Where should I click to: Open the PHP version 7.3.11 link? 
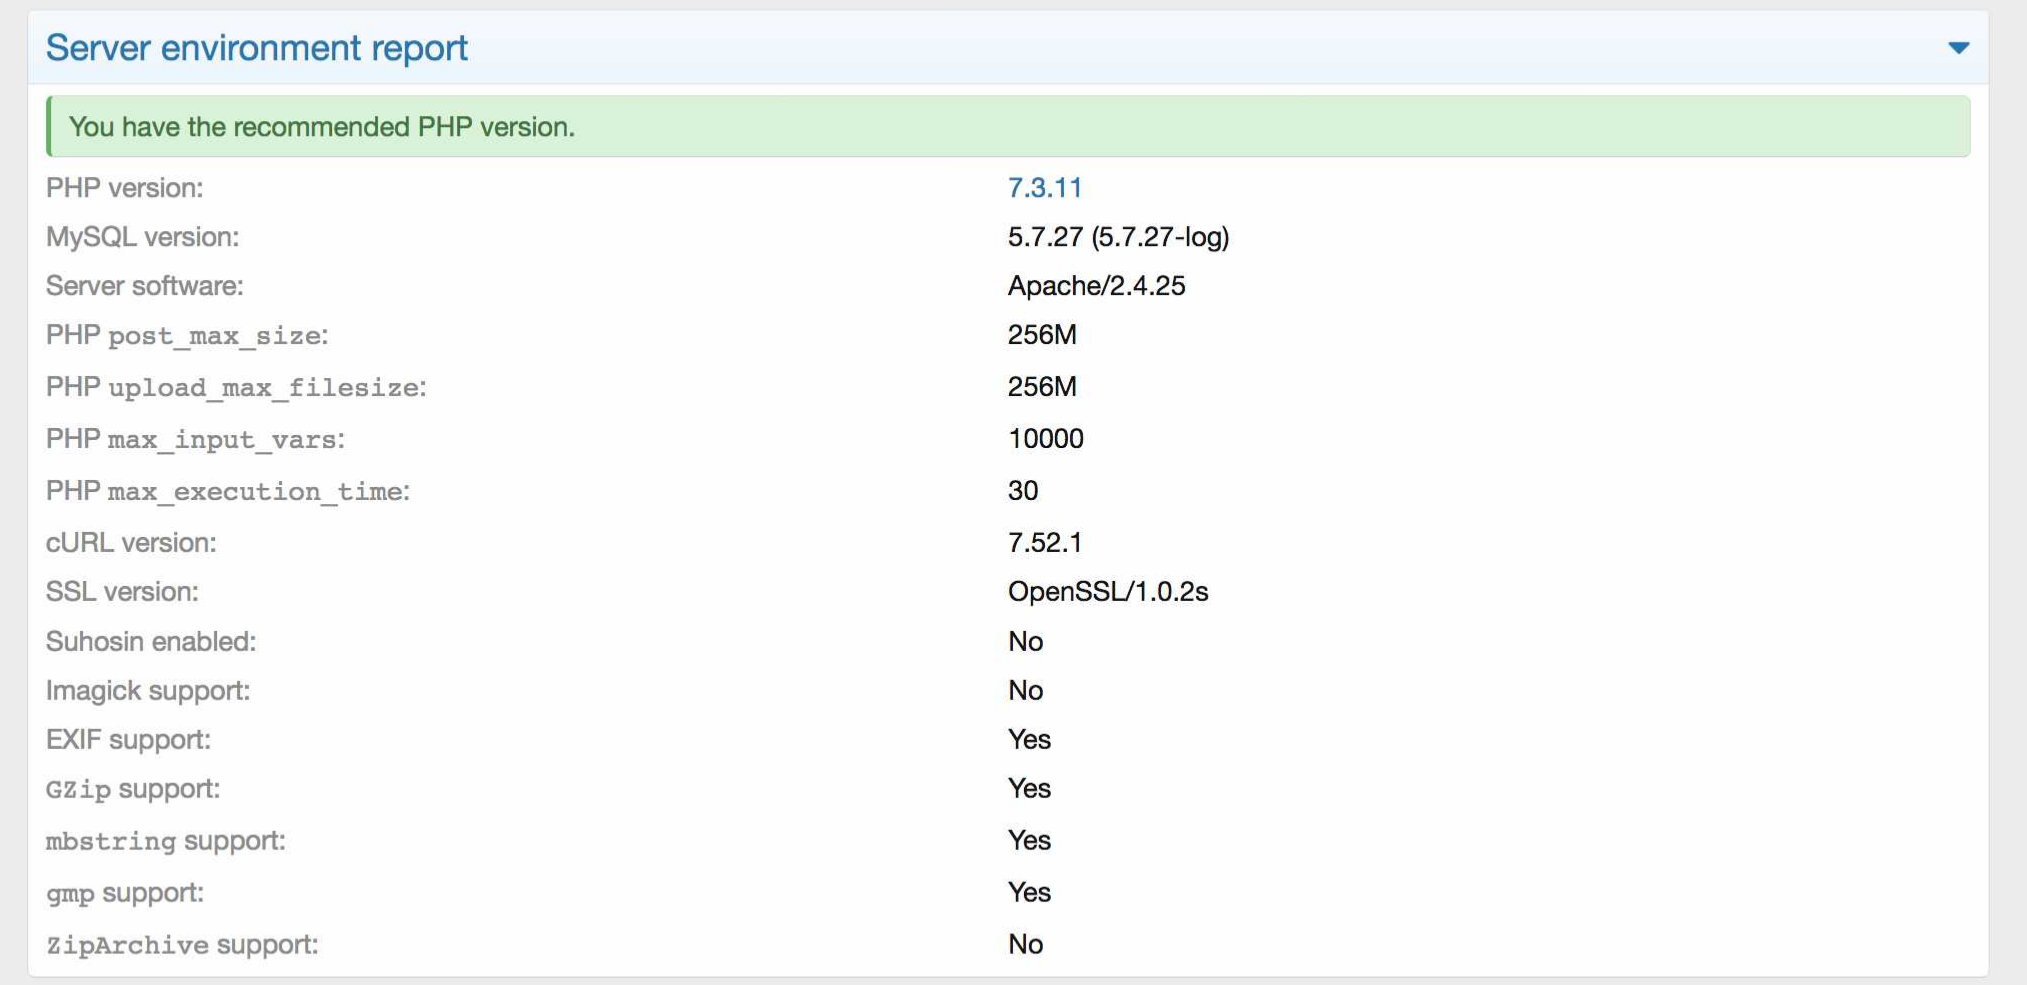[1044, 188]
